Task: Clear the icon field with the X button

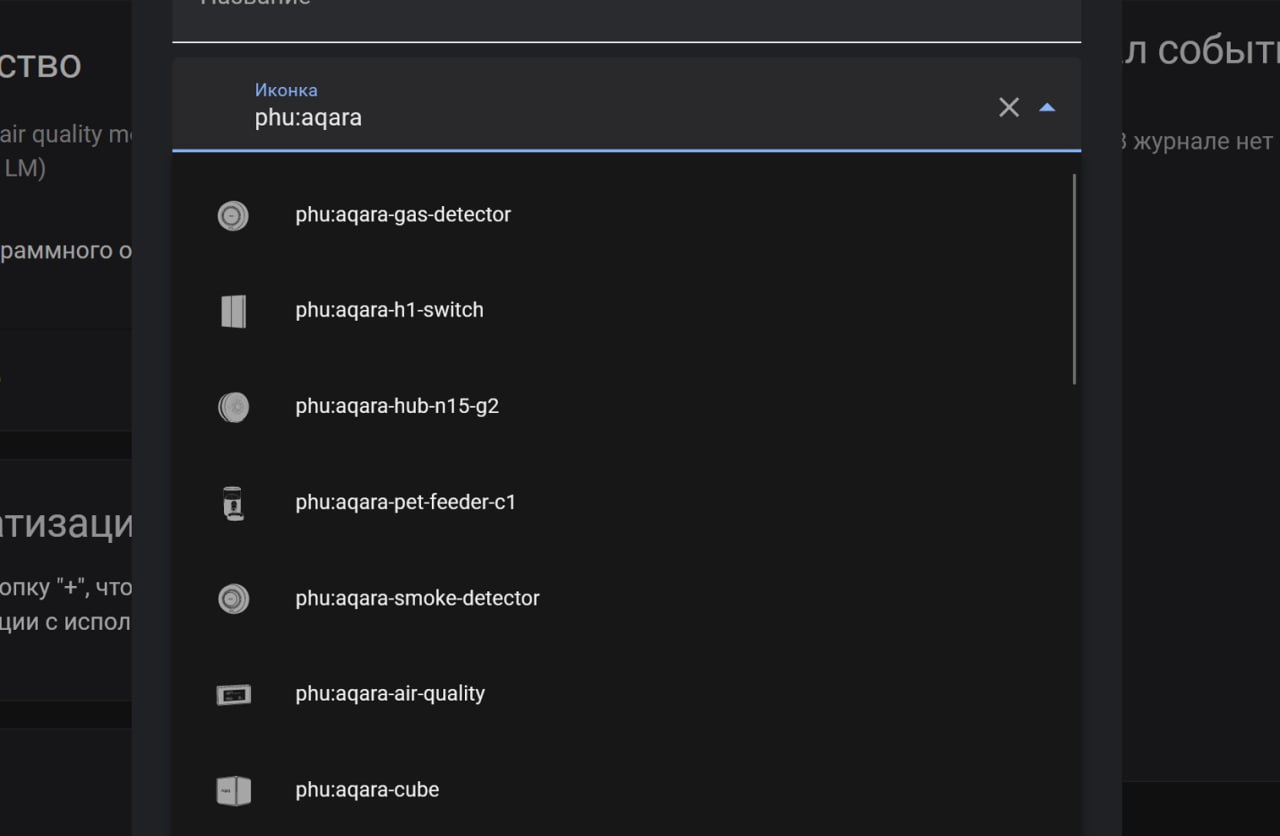Action: click(x=1009, y=107)
